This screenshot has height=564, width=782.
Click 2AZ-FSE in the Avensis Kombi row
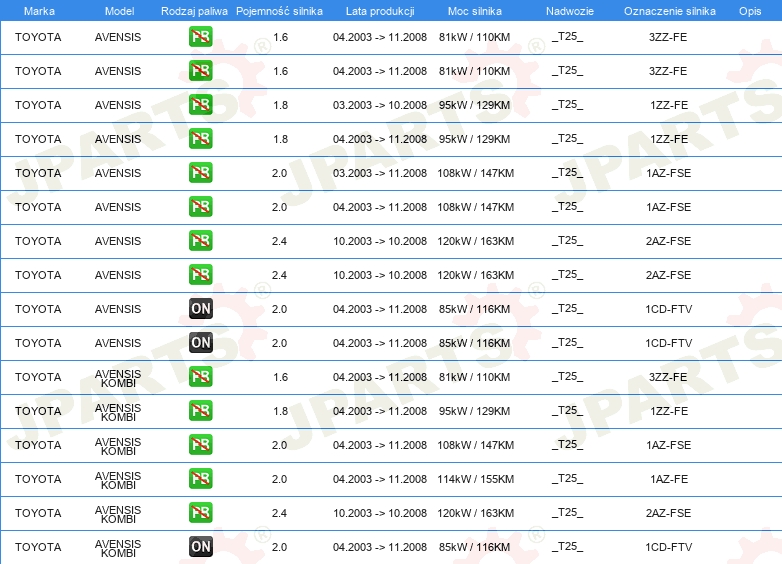(x=668, y=513)
